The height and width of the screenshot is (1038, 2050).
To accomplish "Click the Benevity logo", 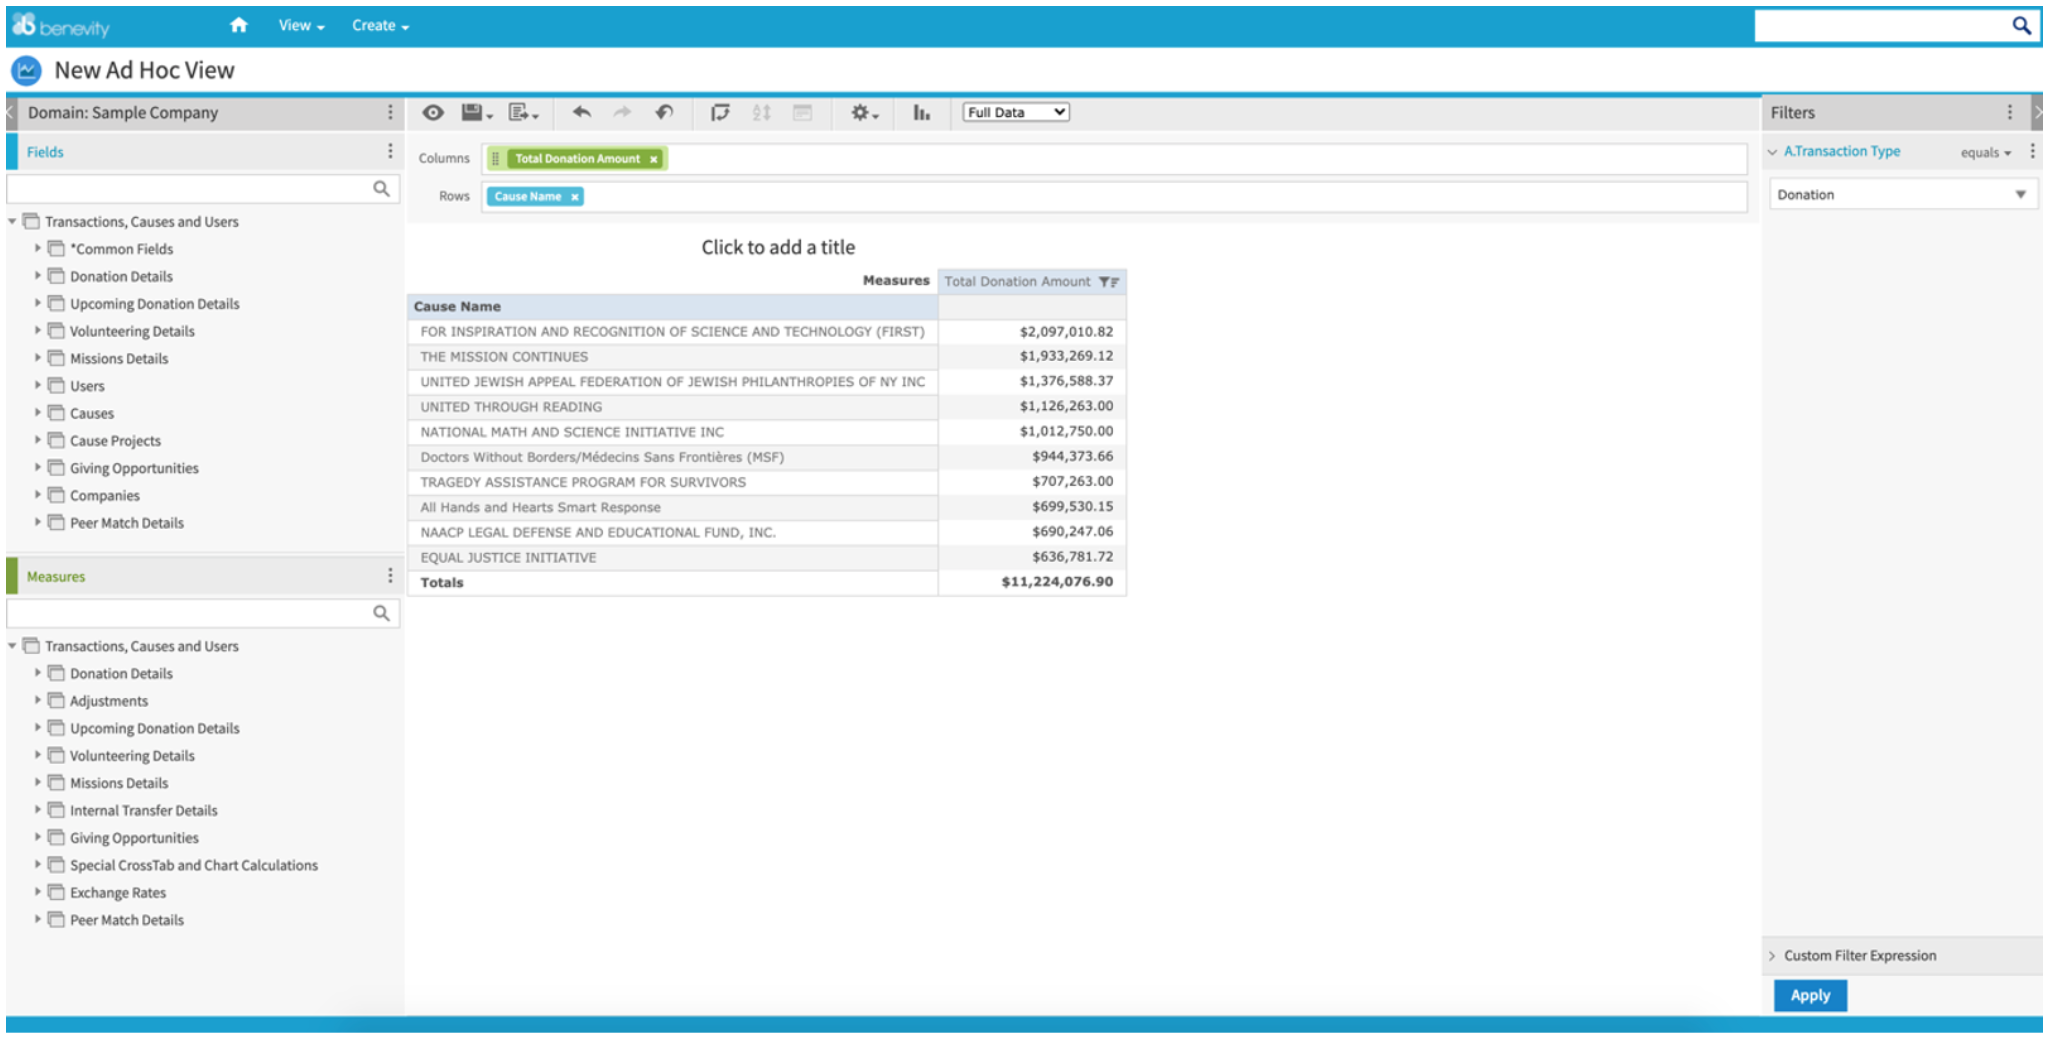I will pos(61,26).
